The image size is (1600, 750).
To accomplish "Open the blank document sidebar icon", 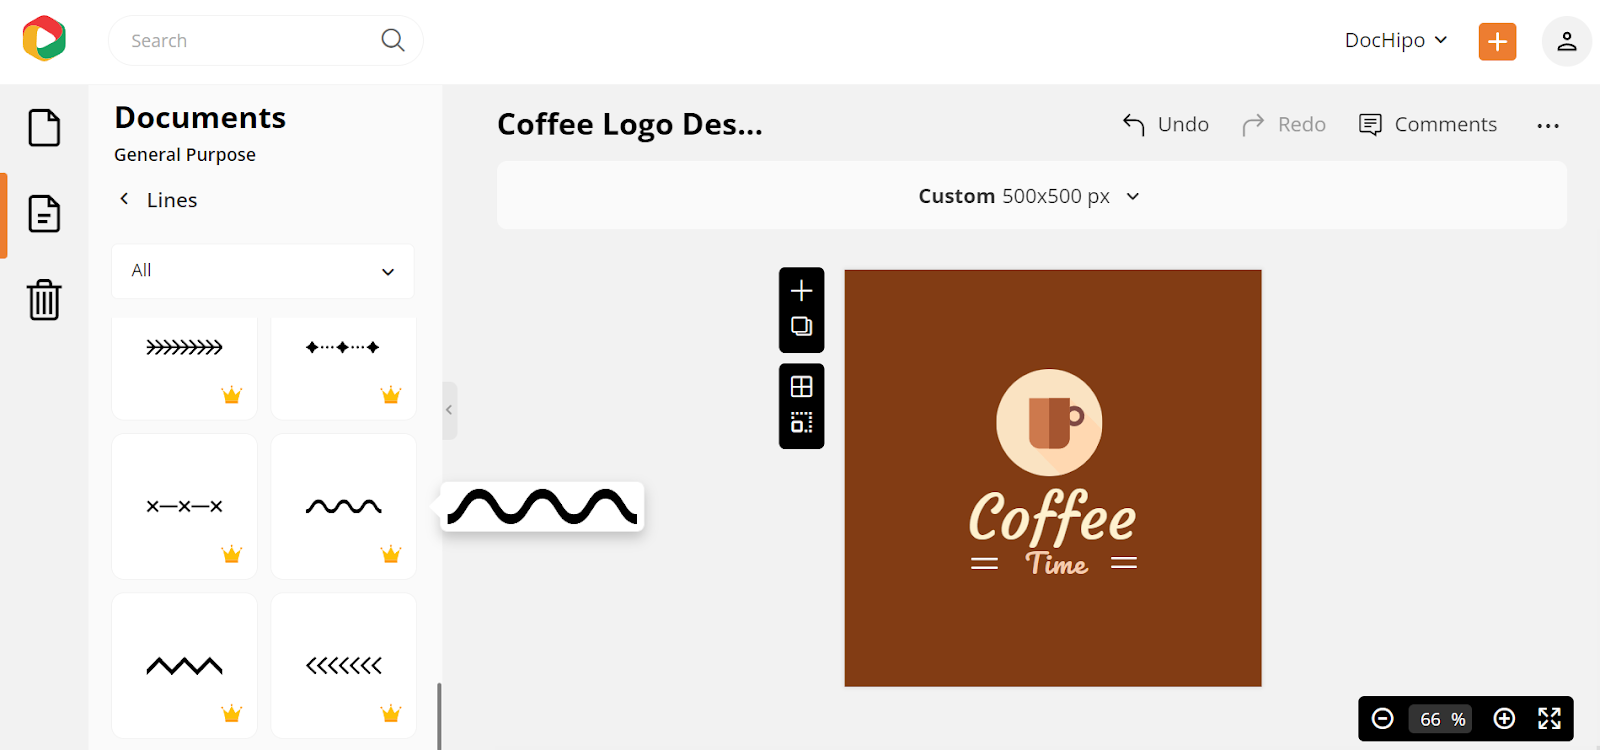I will pos(44,127).
